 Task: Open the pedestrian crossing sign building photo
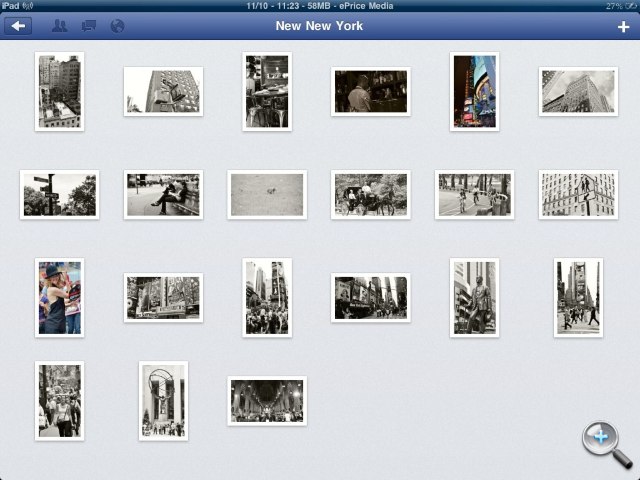[x=578, y=195]
